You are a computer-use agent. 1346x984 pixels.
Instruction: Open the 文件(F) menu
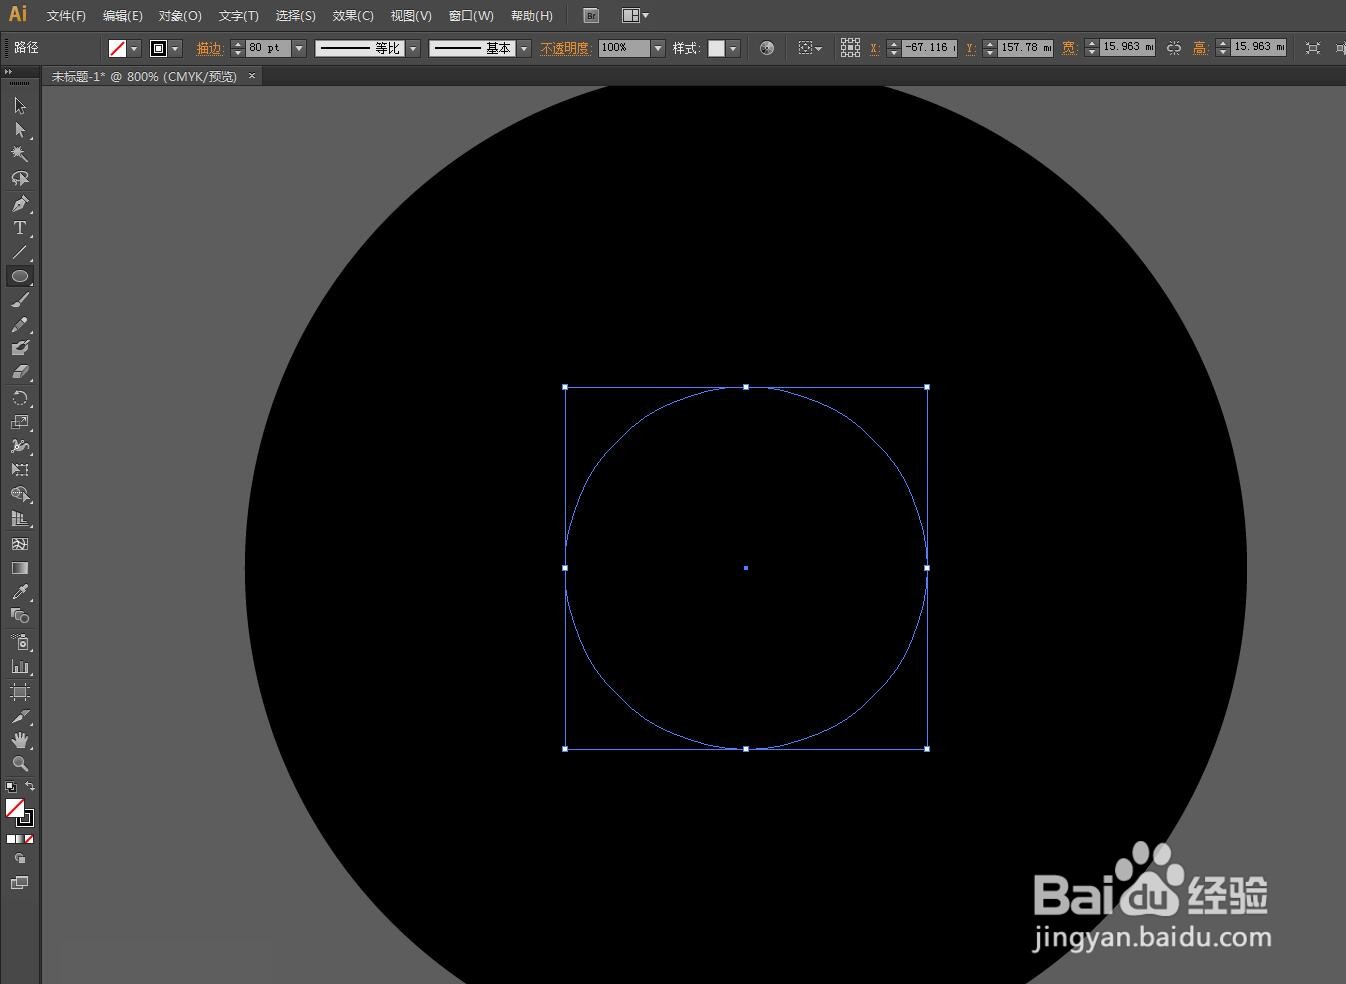[x=66, y=16]
